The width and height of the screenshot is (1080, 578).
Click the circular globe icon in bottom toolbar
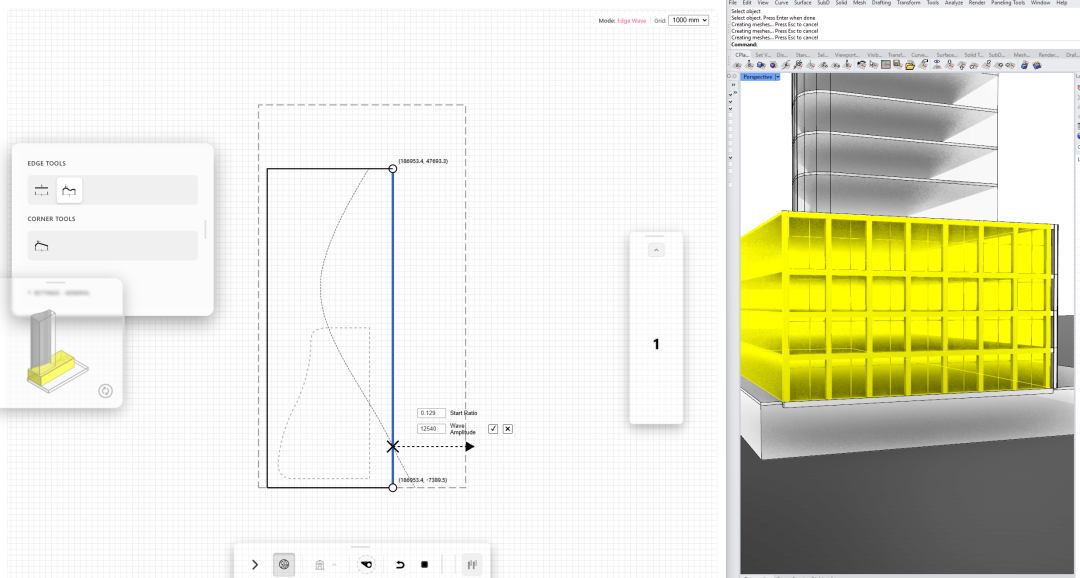pos(284,565)
